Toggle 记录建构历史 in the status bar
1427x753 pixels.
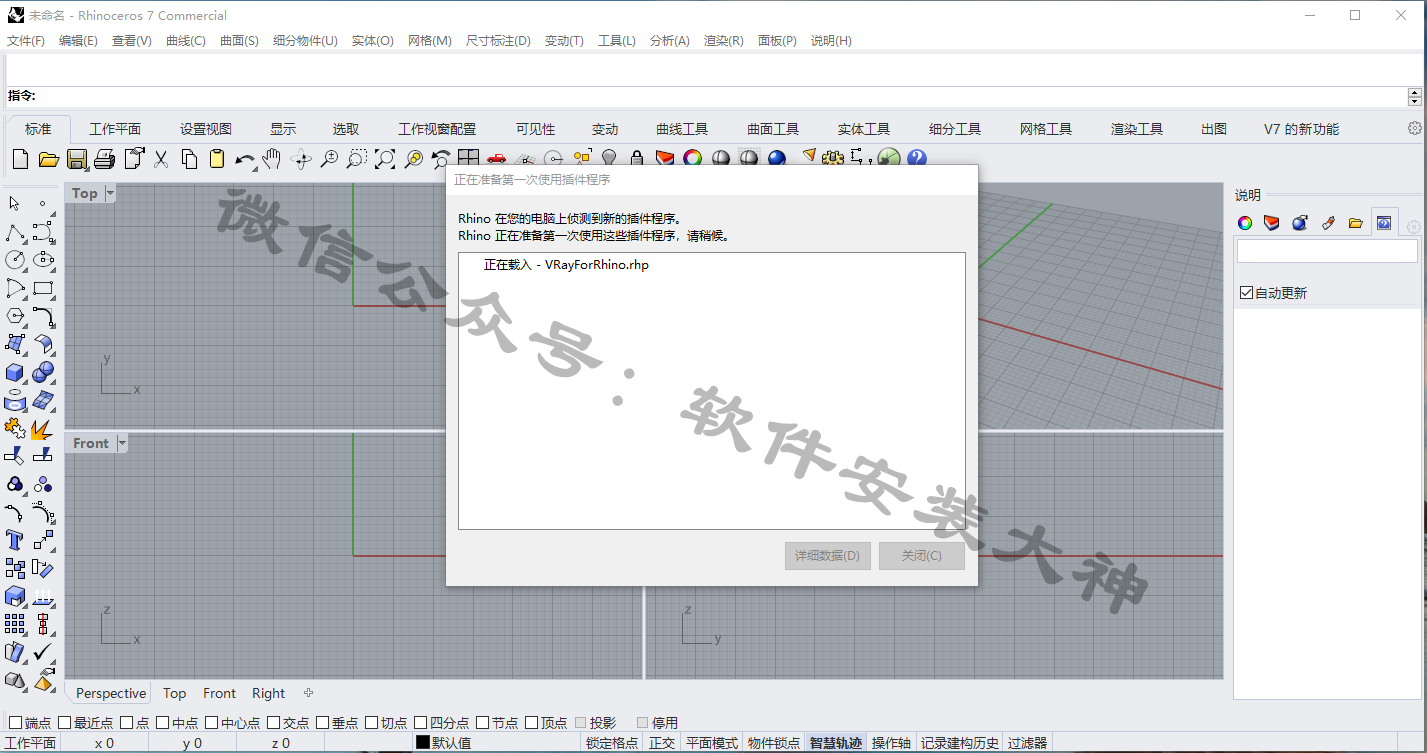pos(960,743)
